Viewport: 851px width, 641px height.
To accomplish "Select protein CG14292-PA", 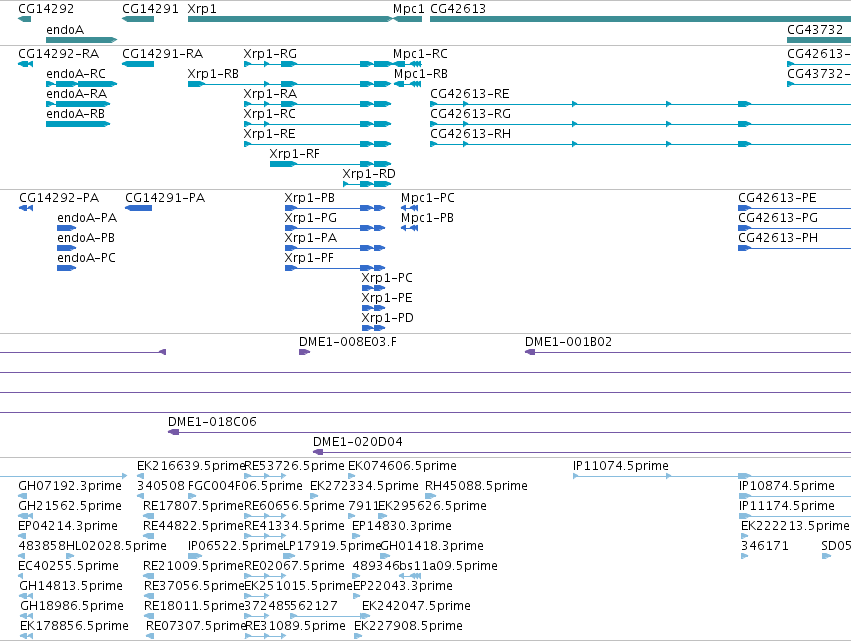I will click(59, 198).
